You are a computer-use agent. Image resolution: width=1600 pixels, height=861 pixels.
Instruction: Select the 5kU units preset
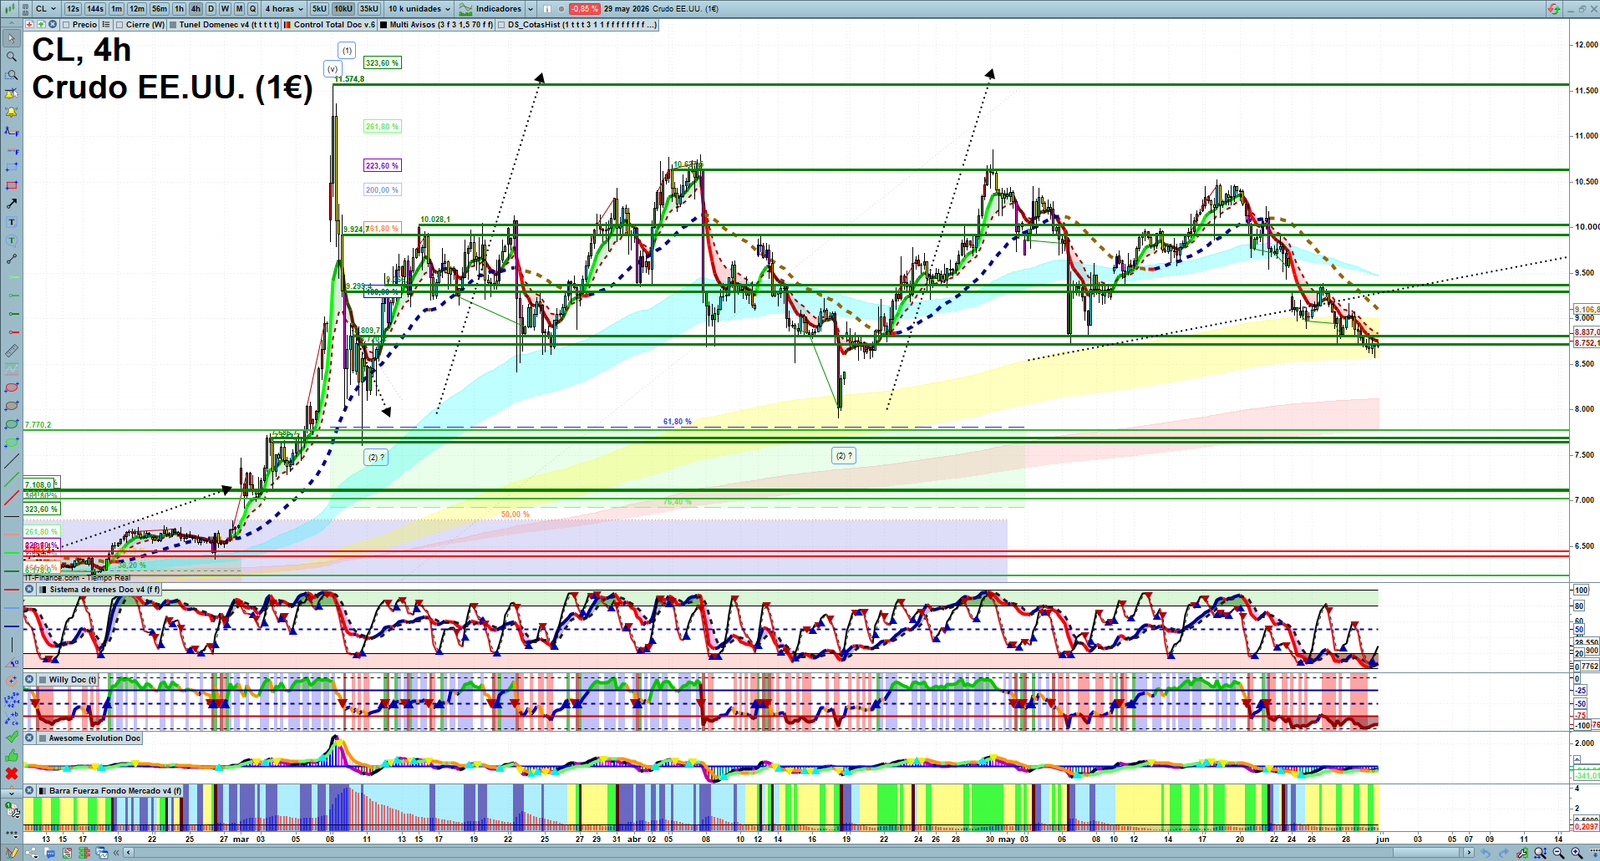[319, 9]
